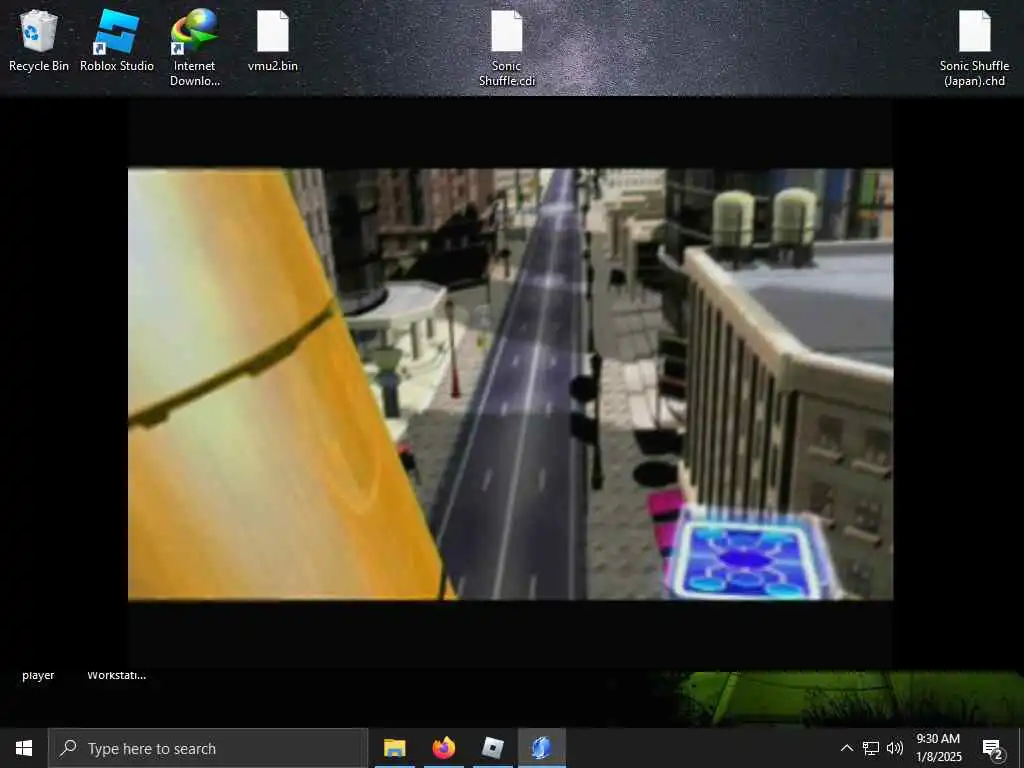Focus the 'Type here to search' box
1024x768 pixels.
tap(208, 748)
